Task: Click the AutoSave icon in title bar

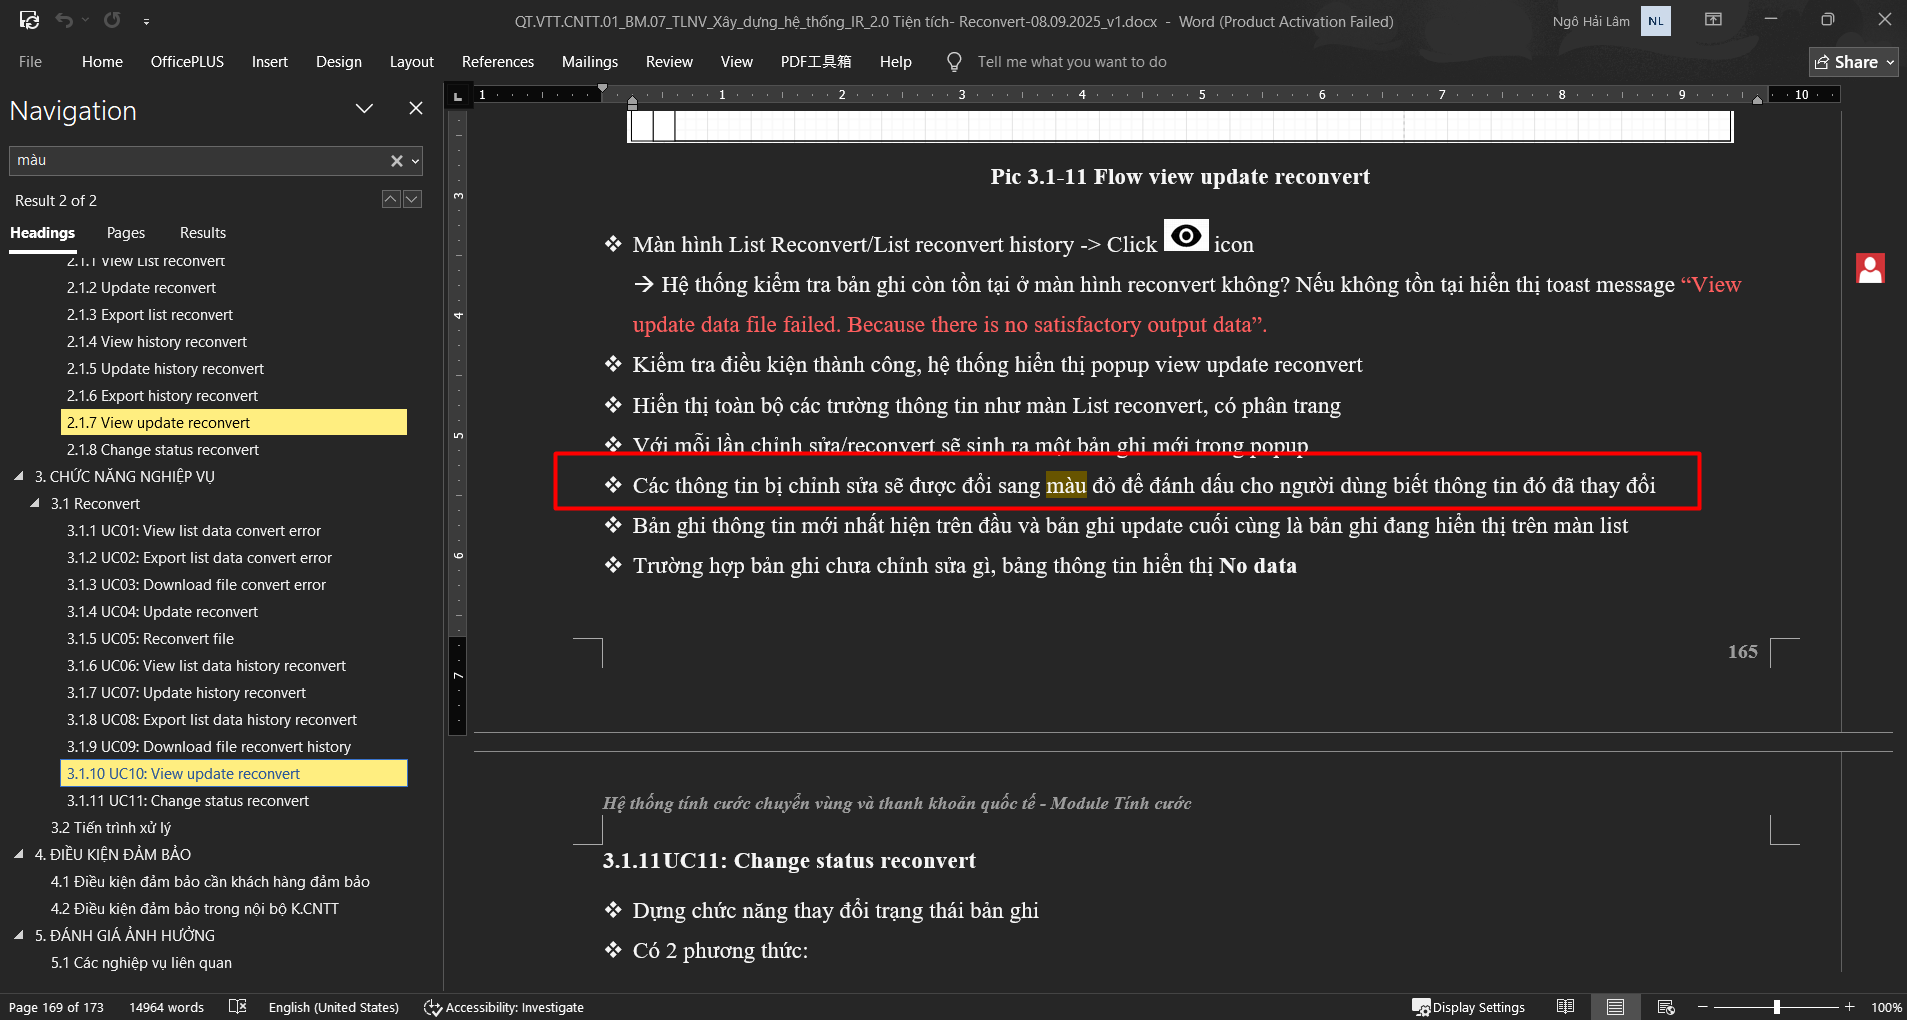Action: pyautogui.click(x=29, y=20)
